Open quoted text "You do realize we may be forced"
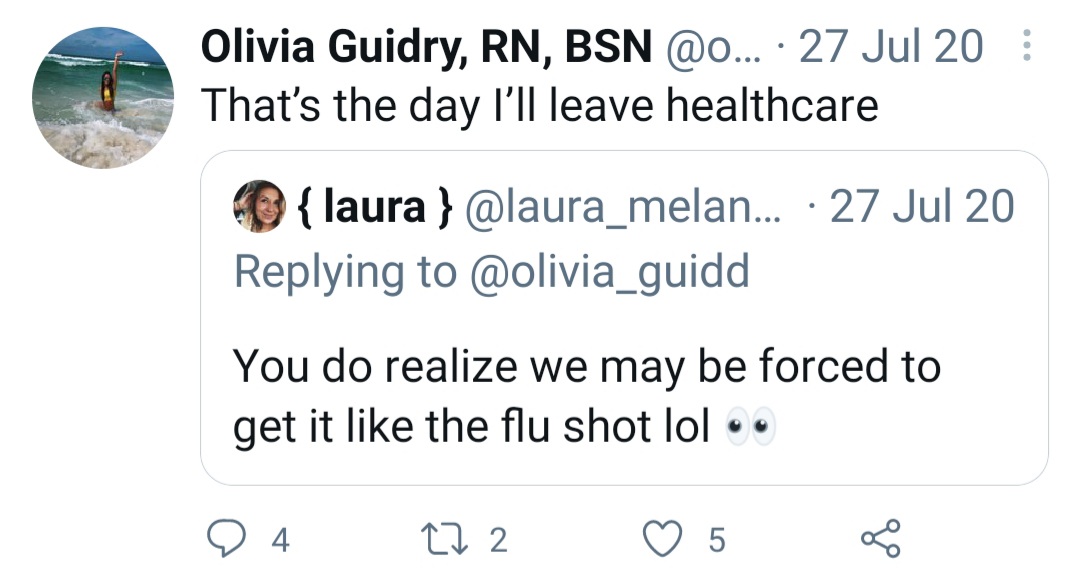Viewport: 1080px width, 584px height. click(587, 367)
